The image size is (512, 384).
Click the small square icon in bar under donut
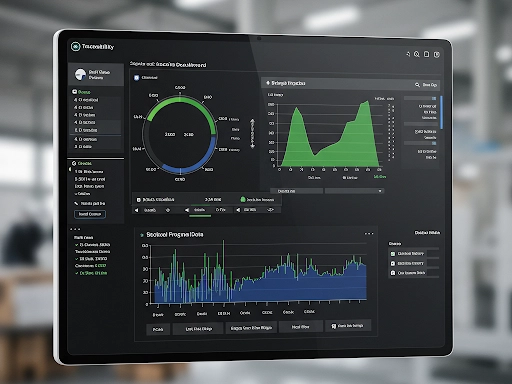click(x=139, y=200)
